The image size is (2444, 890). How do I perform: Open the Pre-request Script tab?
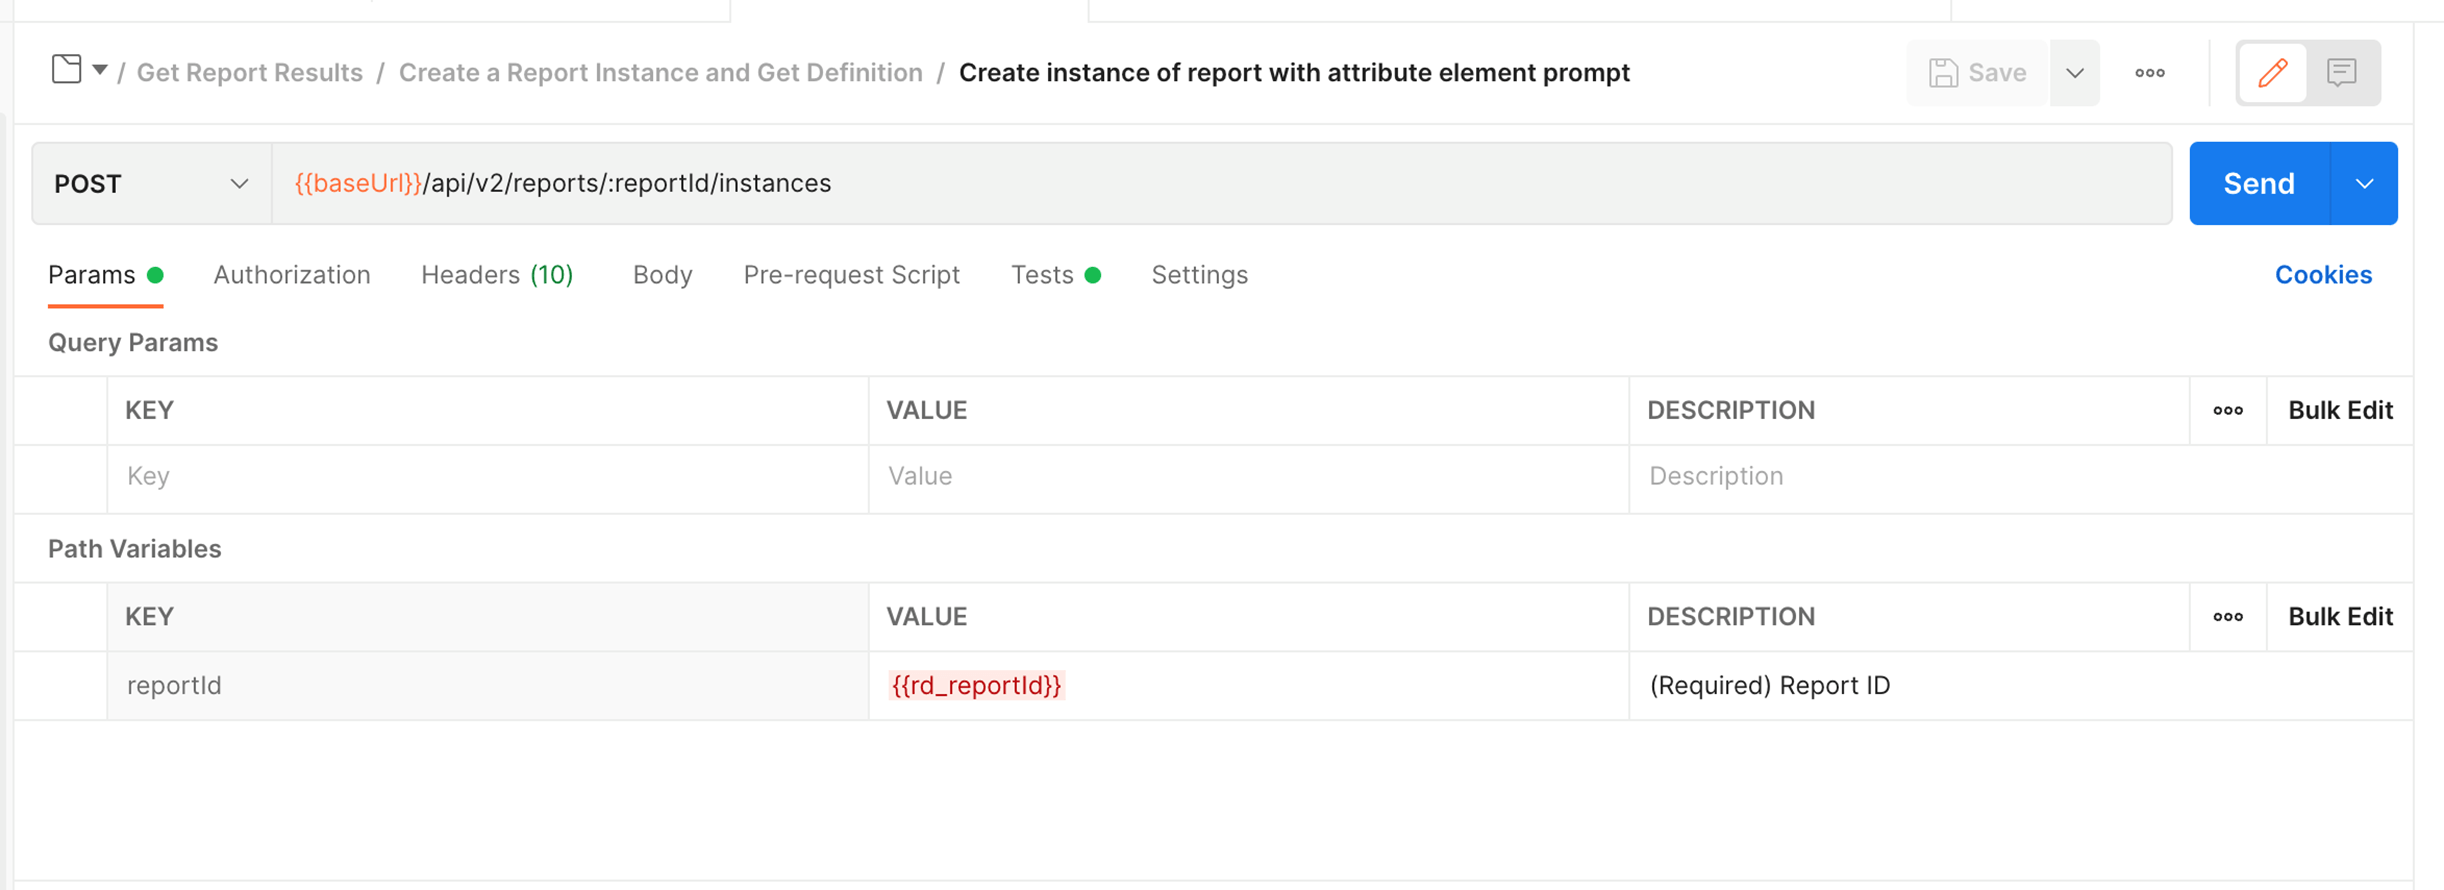[x=851, y=275]
